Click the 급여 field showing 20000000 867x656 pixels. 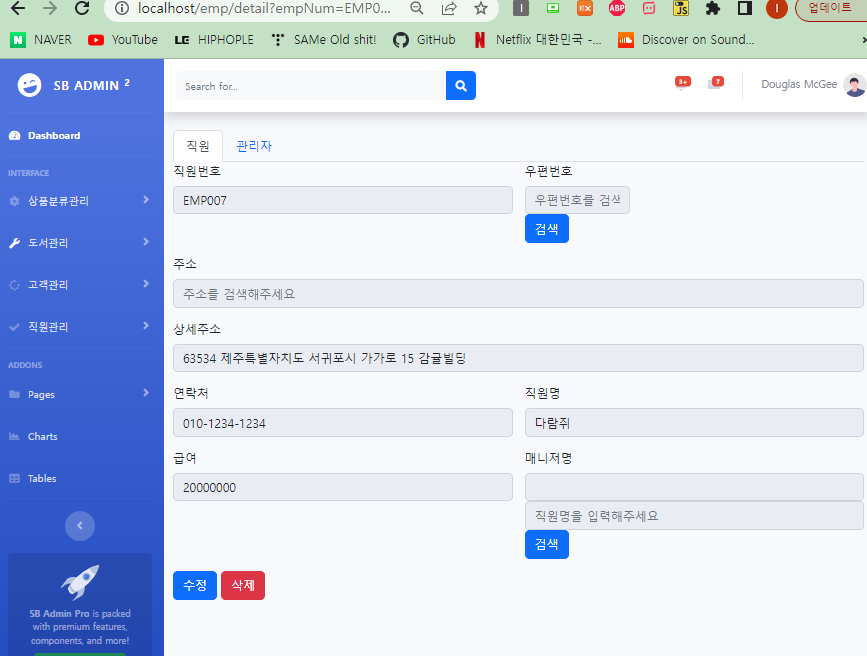coord(343,487)
